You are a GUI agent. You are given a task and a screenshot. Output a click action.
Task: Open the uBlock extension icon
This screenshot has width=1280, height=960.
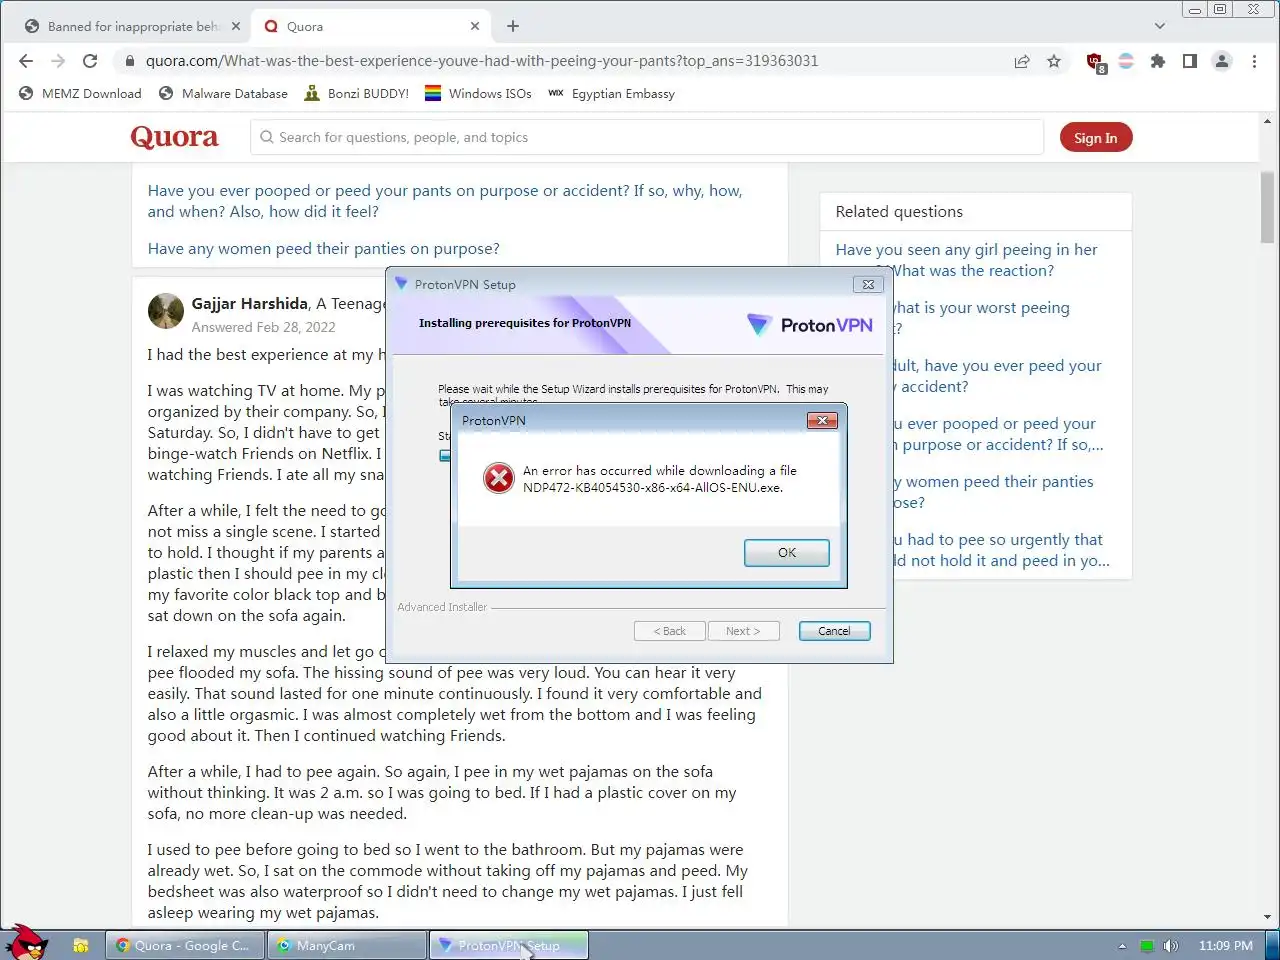(1096, 62)
